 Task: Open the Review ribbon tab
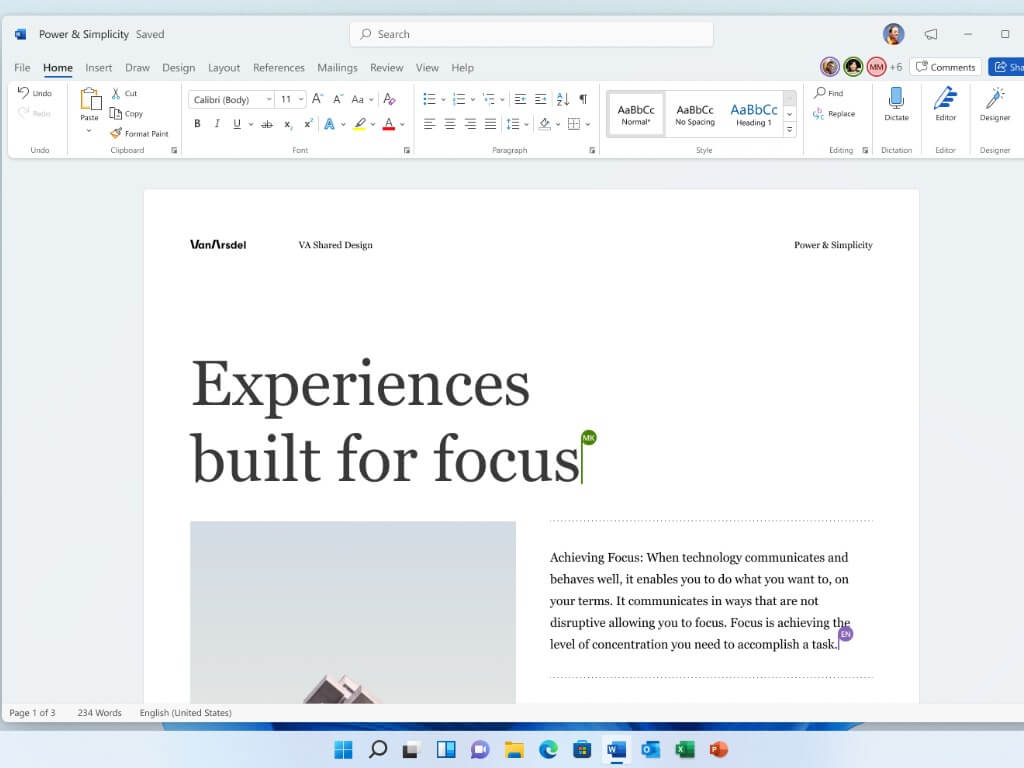[386, 68]
